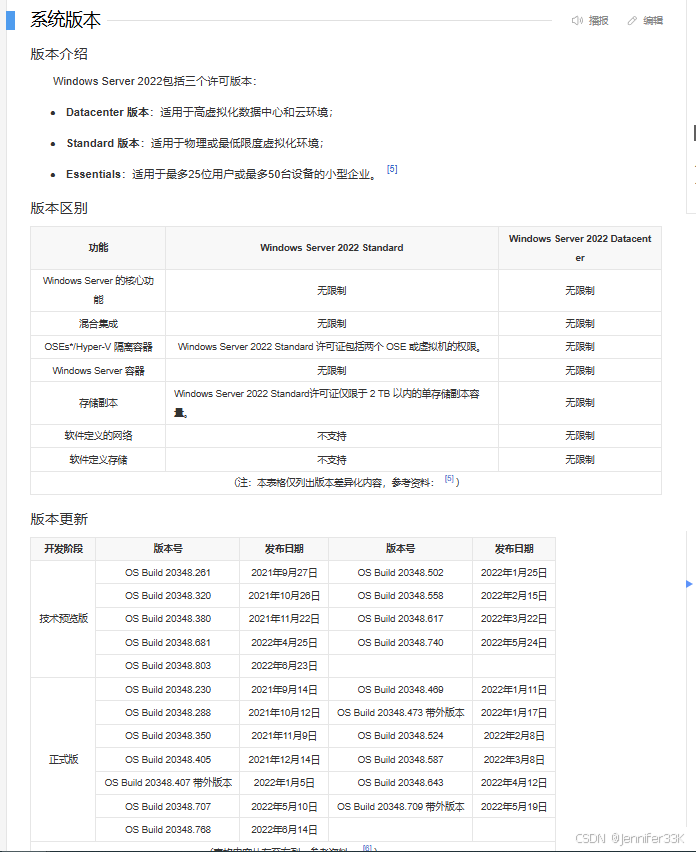Click the 功能 column header
Image resolution: width=696 pixels, height=852 pixels.
pyautogui.click(x=98, y=248)
